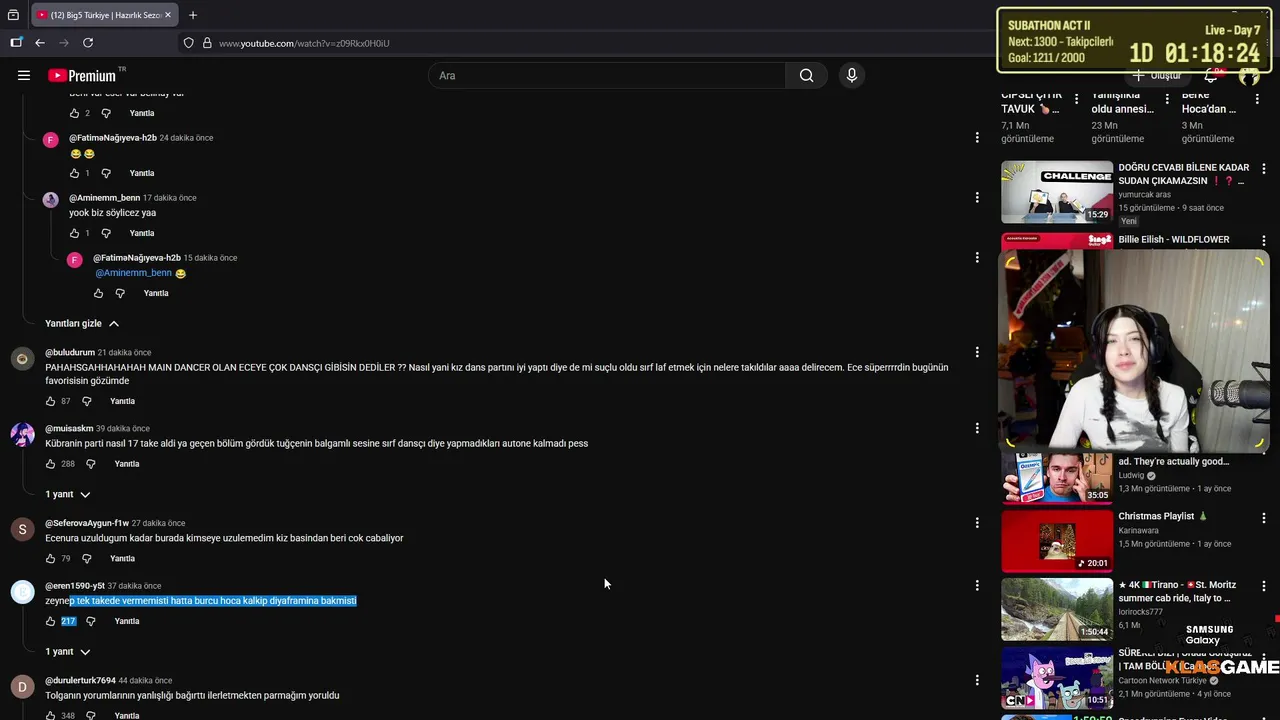The image size is (1280, 720).
Task: Expand '1 yanıt' under @muisaskm comment
Action: click(x=68, y=494)
